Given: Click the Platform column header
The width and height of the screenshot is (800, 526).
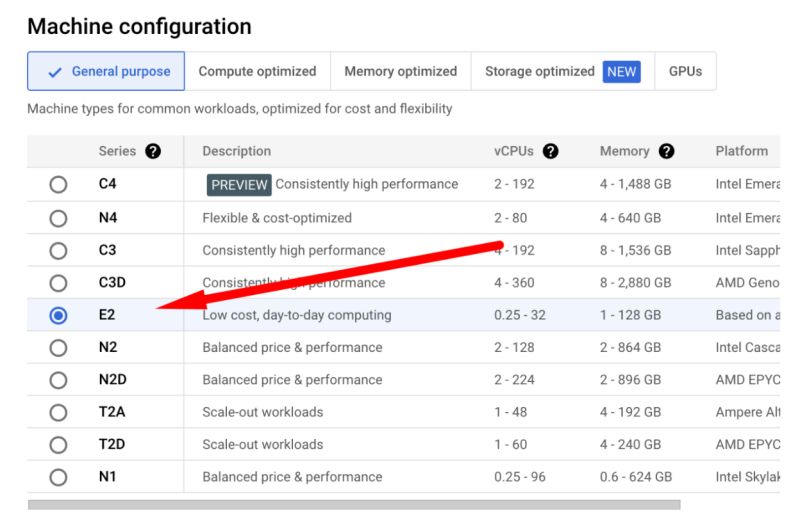Looking at the screenshot, I should pyautogui.click(x=742, y=151).
